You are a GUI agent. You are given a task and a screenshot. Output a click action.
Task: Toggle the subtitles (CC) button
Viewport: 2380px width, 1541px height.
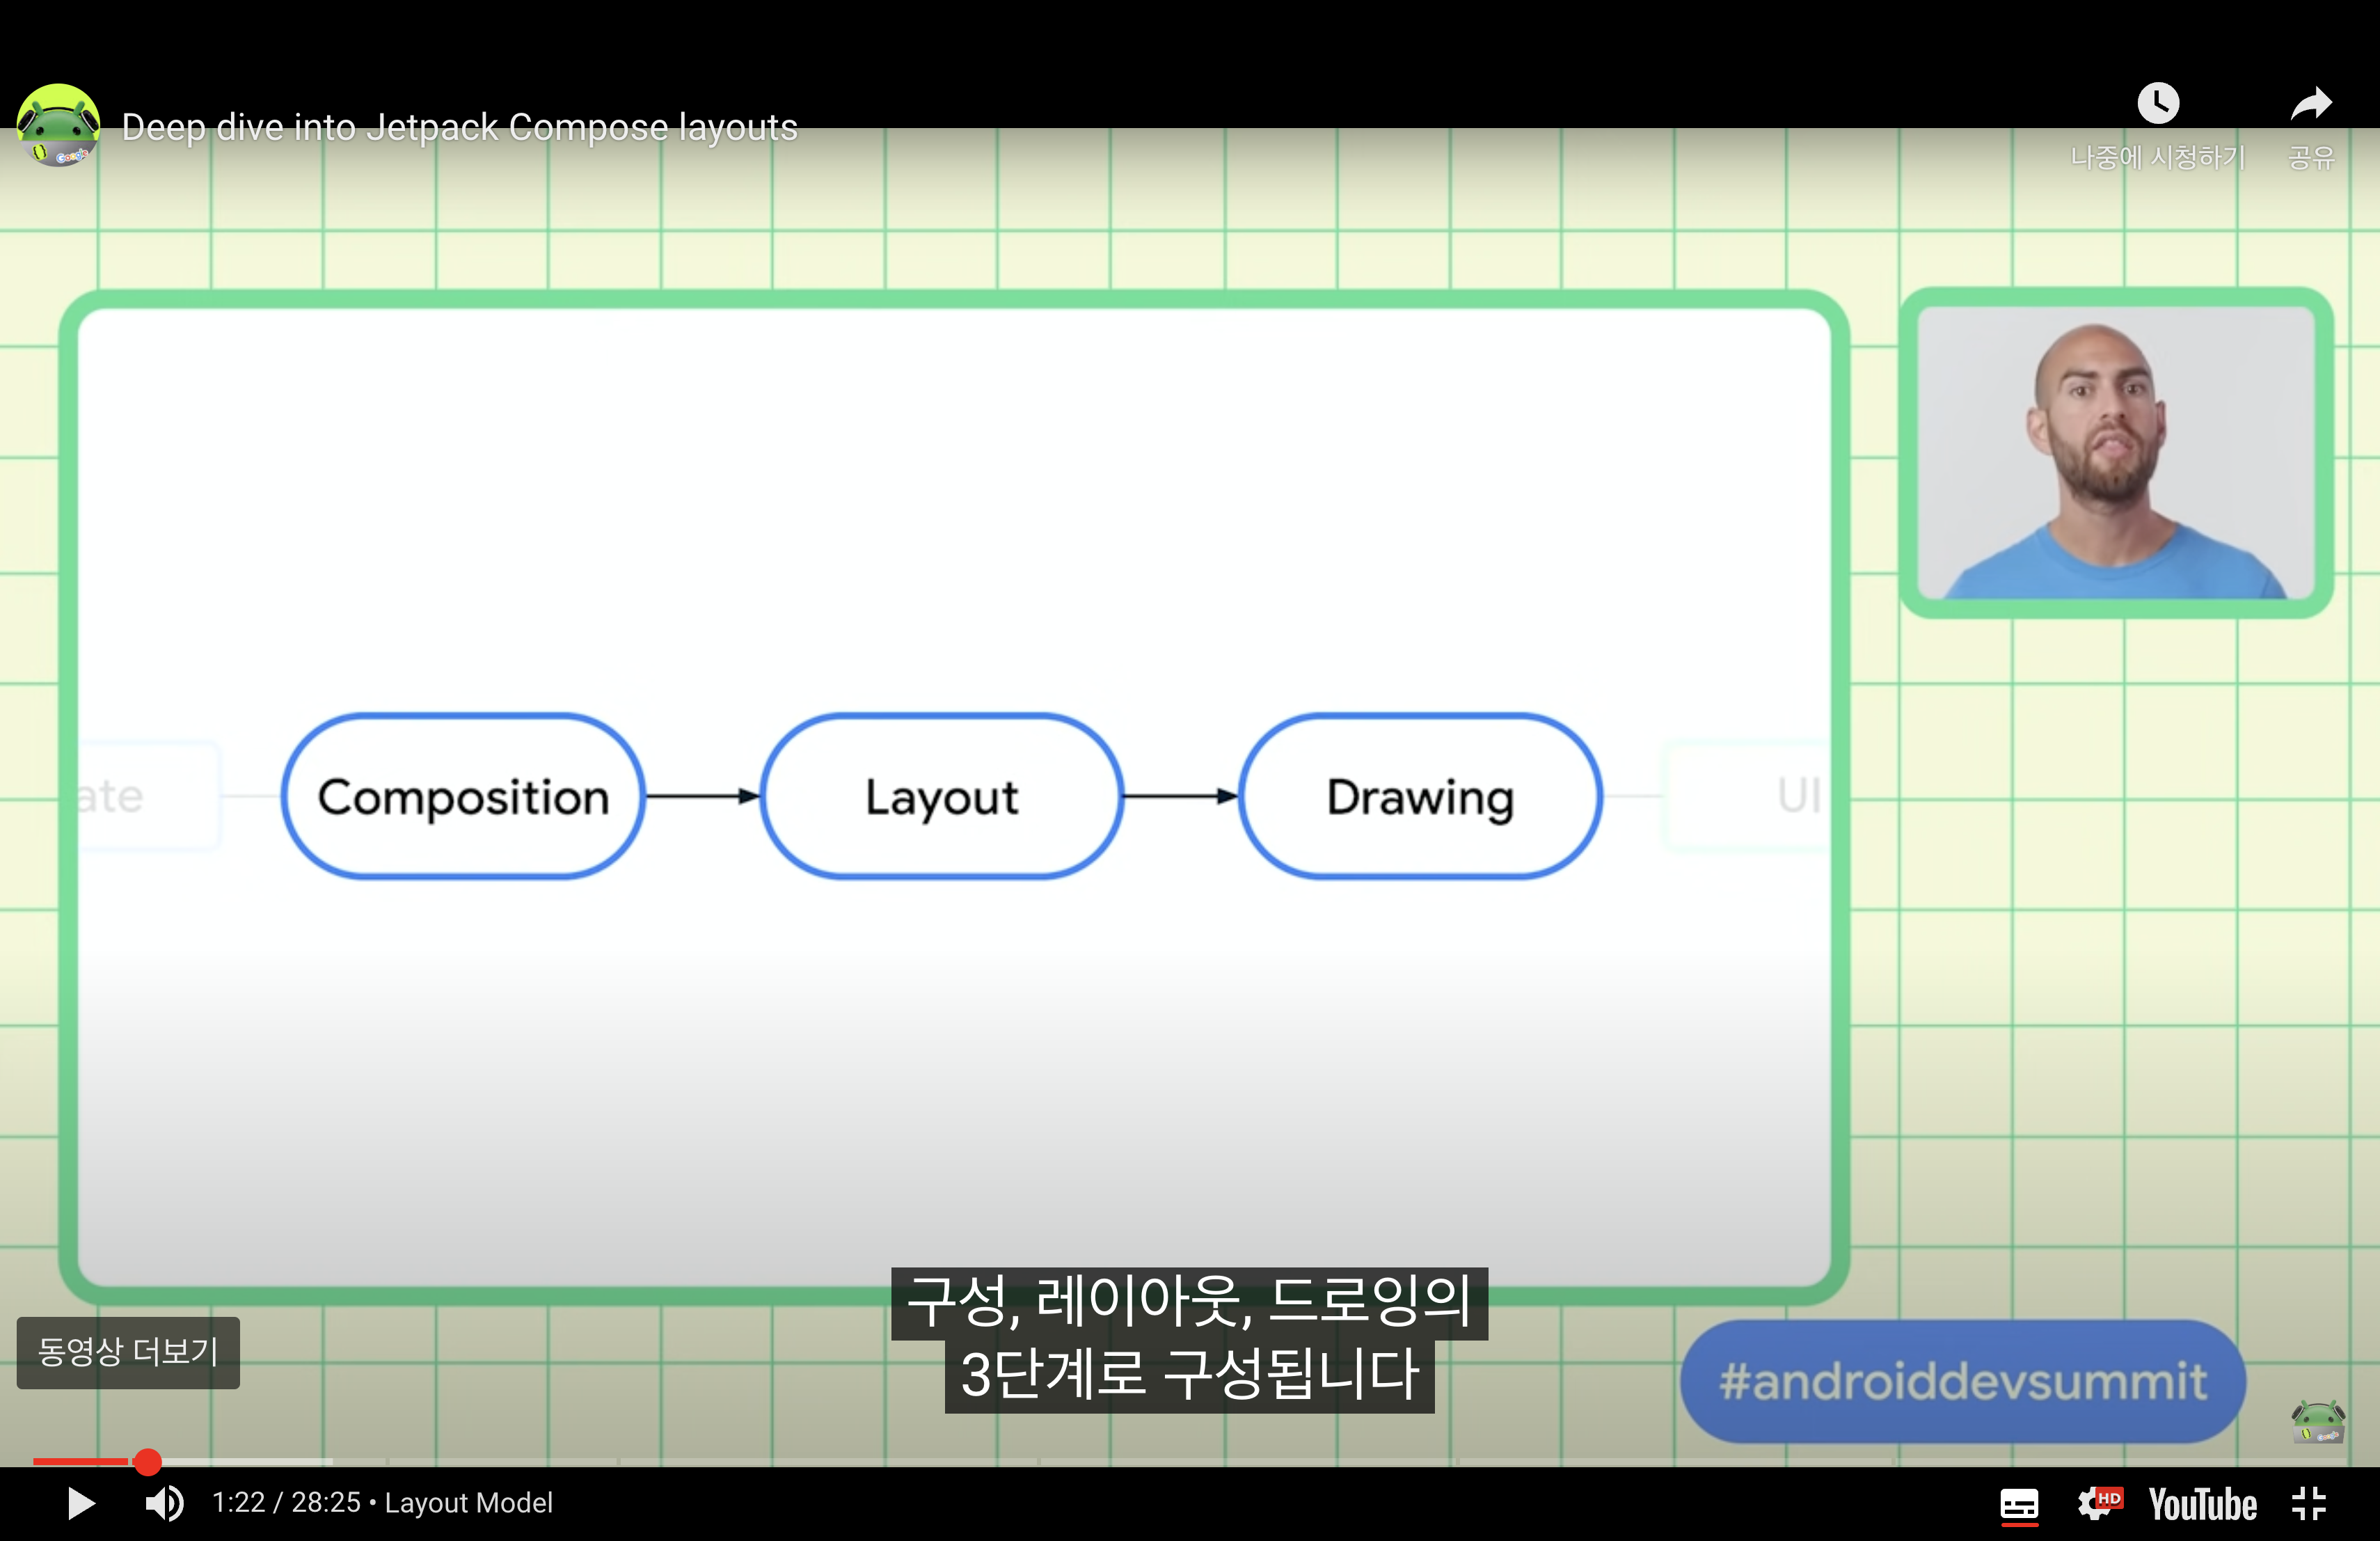click(x=2018, y=1503)
